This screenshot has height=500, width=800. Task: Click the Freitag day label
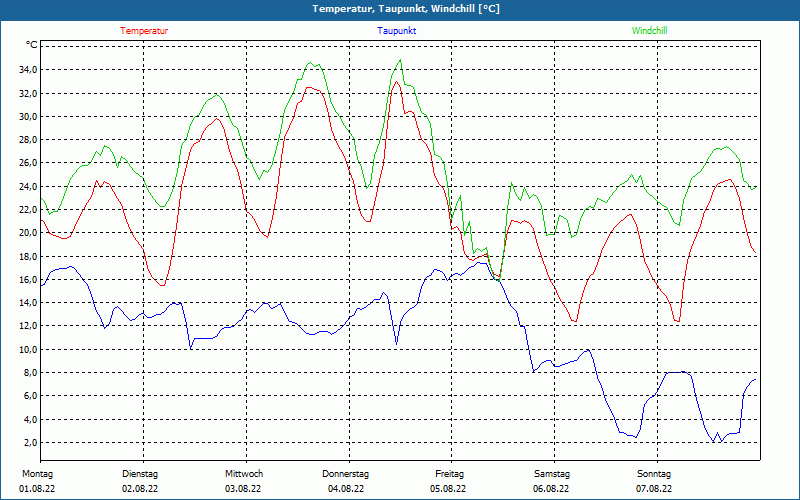coord(449,474)
